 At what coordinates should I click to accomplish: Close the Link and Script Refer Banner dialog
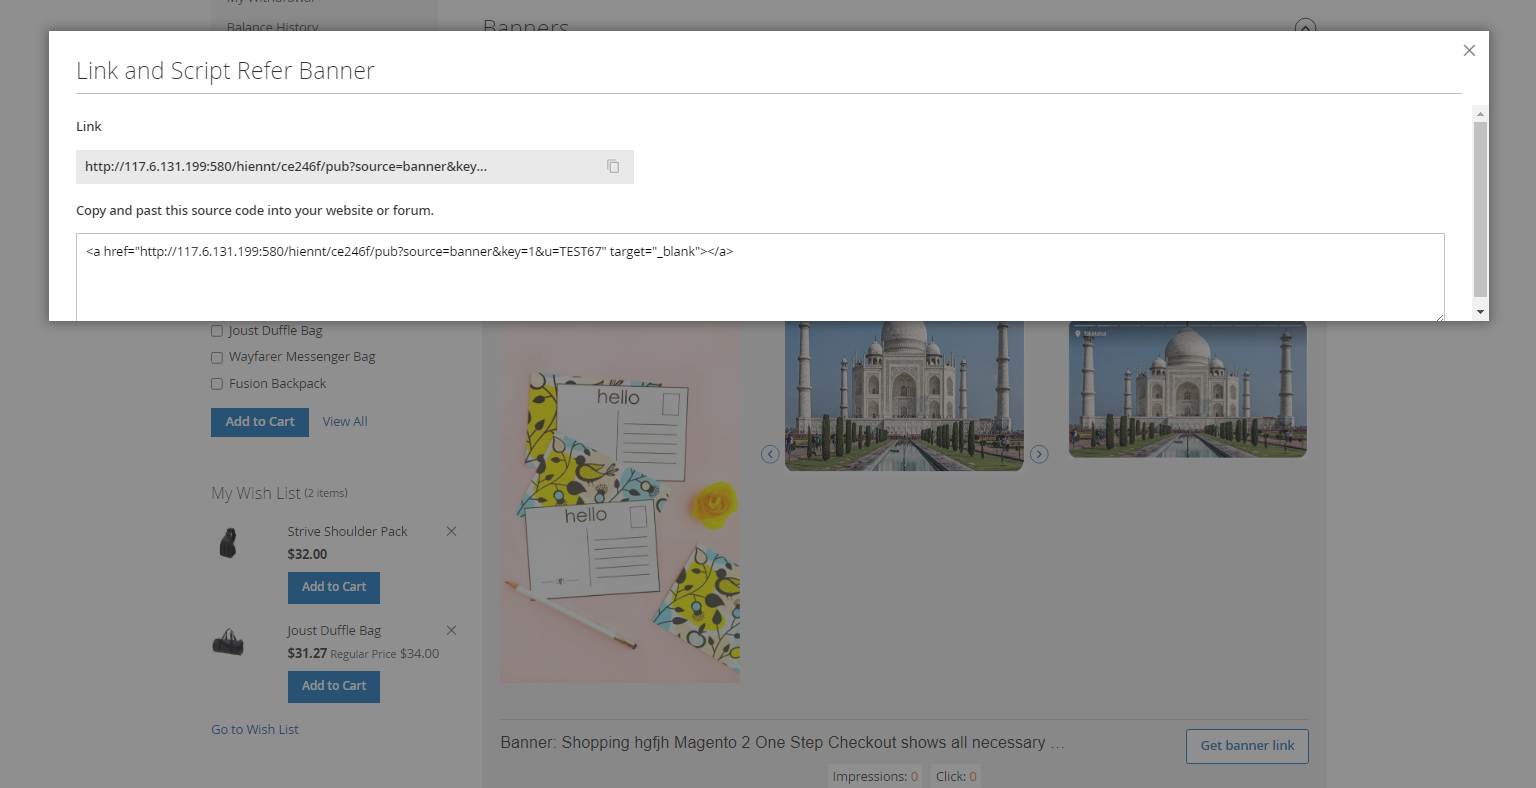click(x=1468, y=51)
